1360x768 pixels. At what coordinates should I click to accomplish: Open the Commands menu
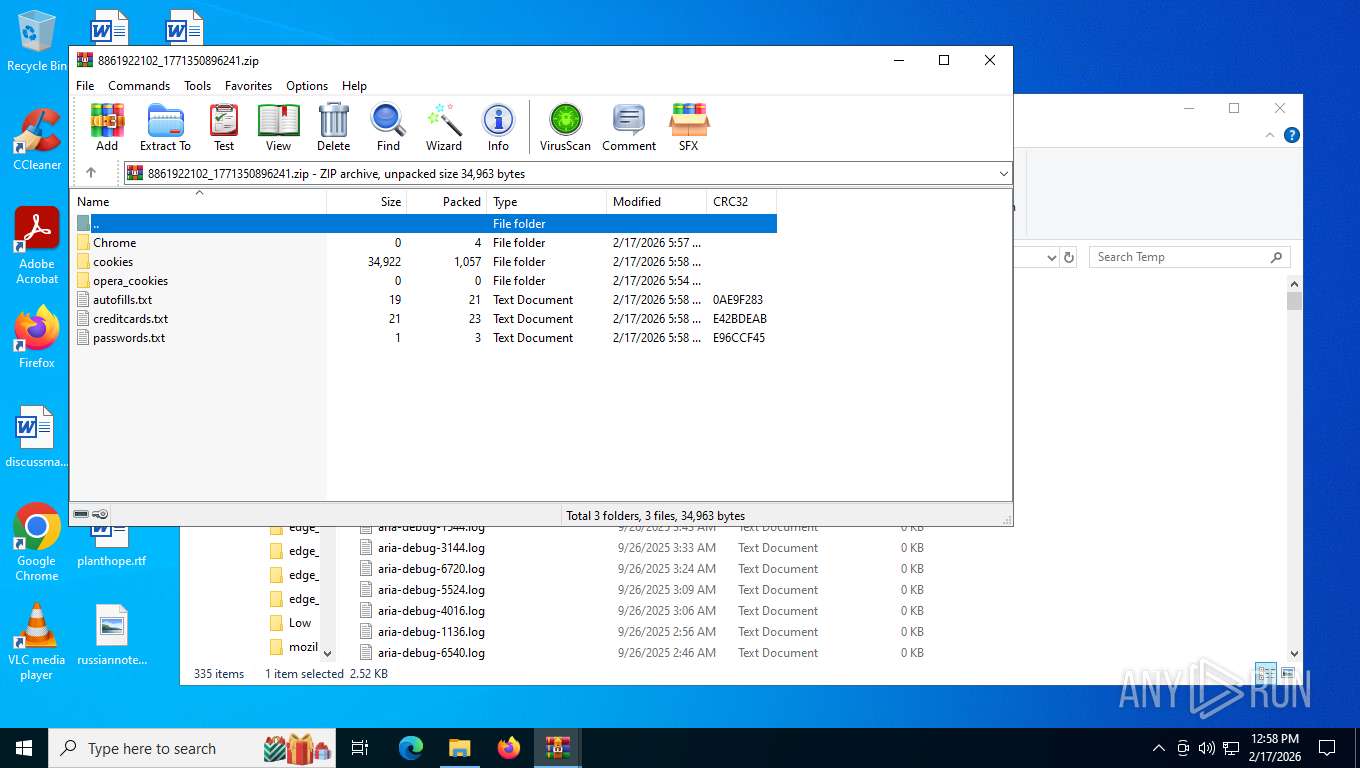coord(139,86)
